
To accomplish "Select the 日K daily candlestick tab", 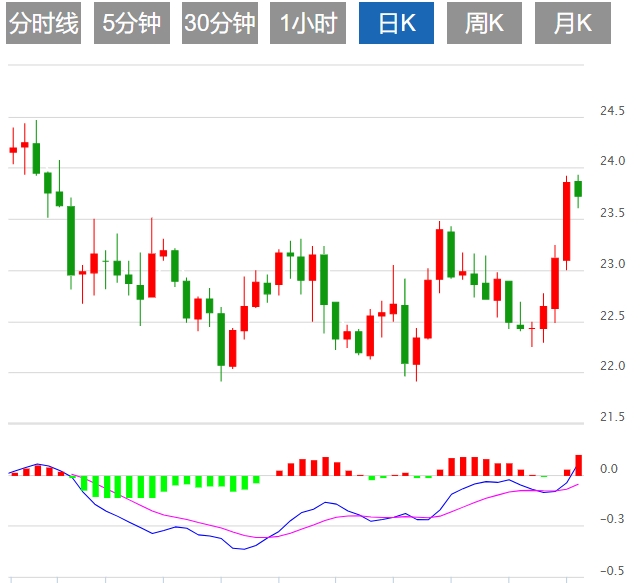I will (397, 23).
